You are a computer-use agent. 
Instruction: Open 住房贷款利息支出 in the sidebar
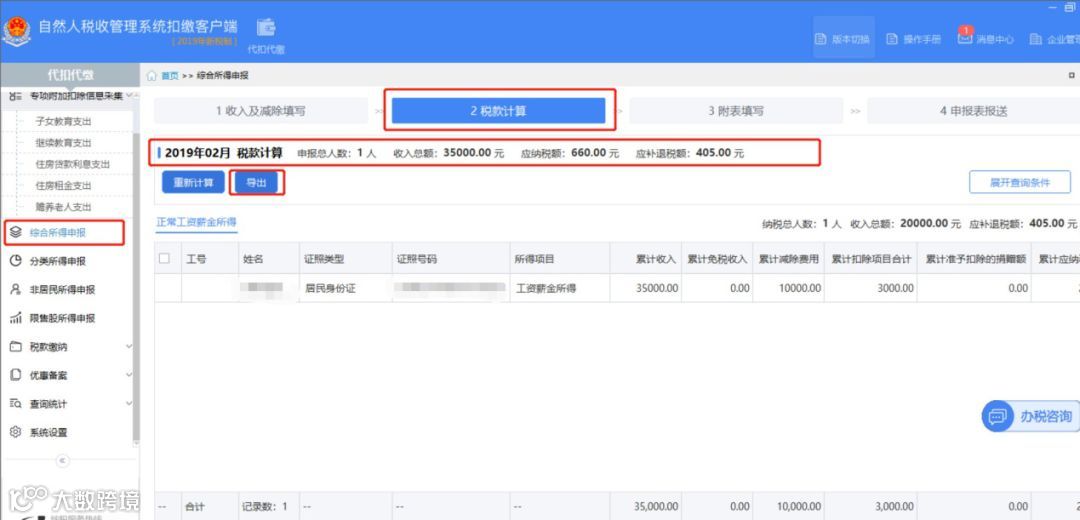tap(72, 164)
